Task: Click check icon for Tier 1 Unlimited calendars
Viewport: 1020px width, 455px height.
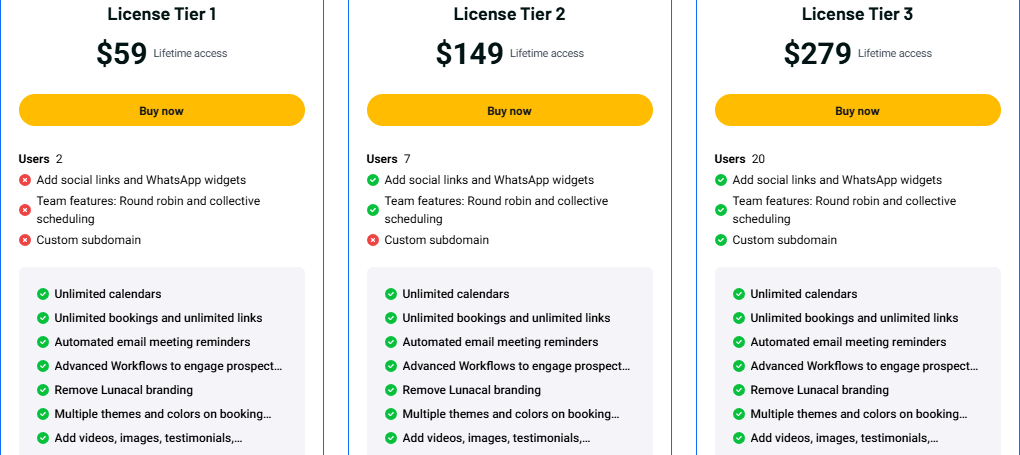Action: (43, 294)
